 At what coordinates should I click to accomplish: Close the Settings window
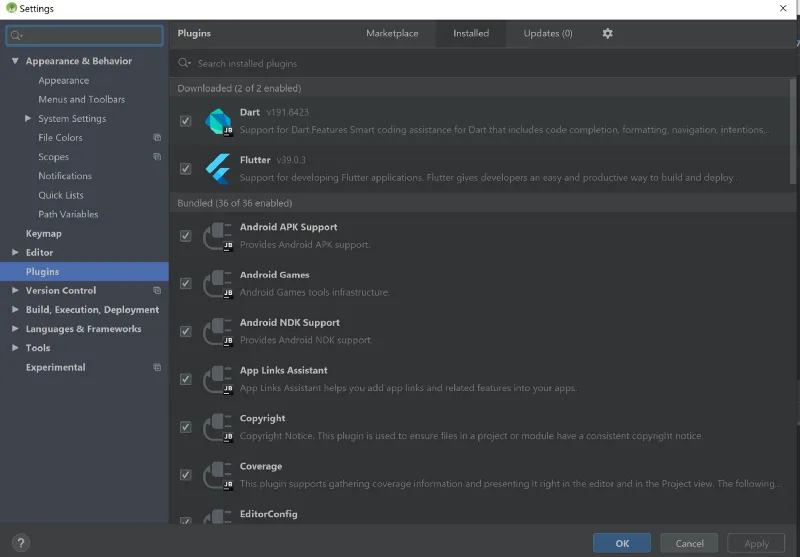click(x=783, y=8)
